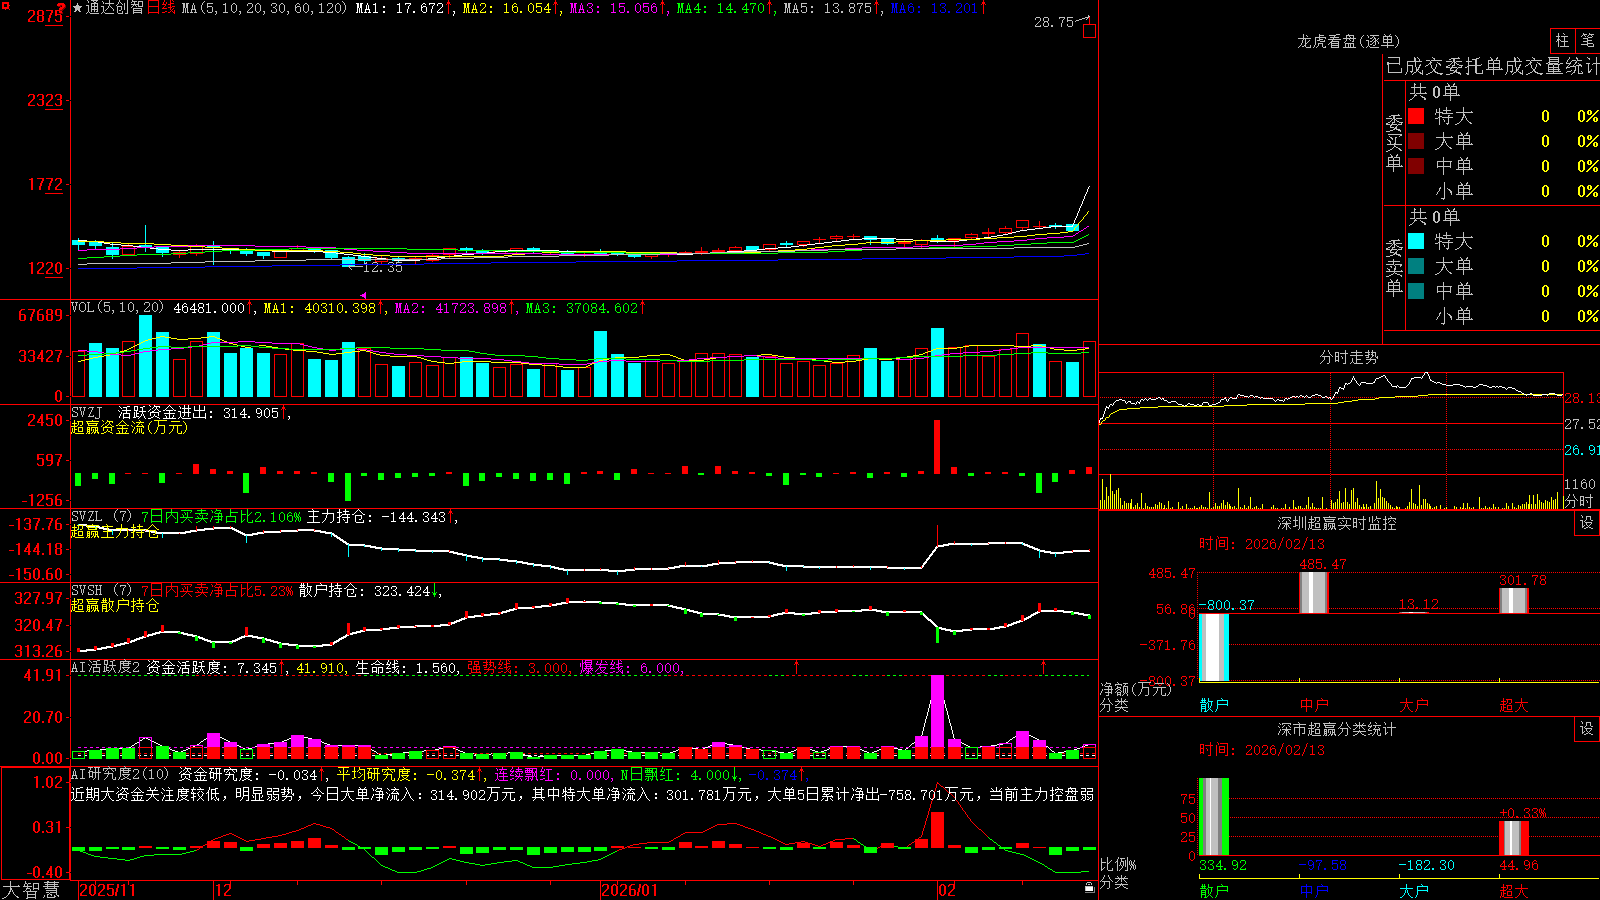
Task: Click the 分时 label on the intraday chart
Action: [1578, 501]
